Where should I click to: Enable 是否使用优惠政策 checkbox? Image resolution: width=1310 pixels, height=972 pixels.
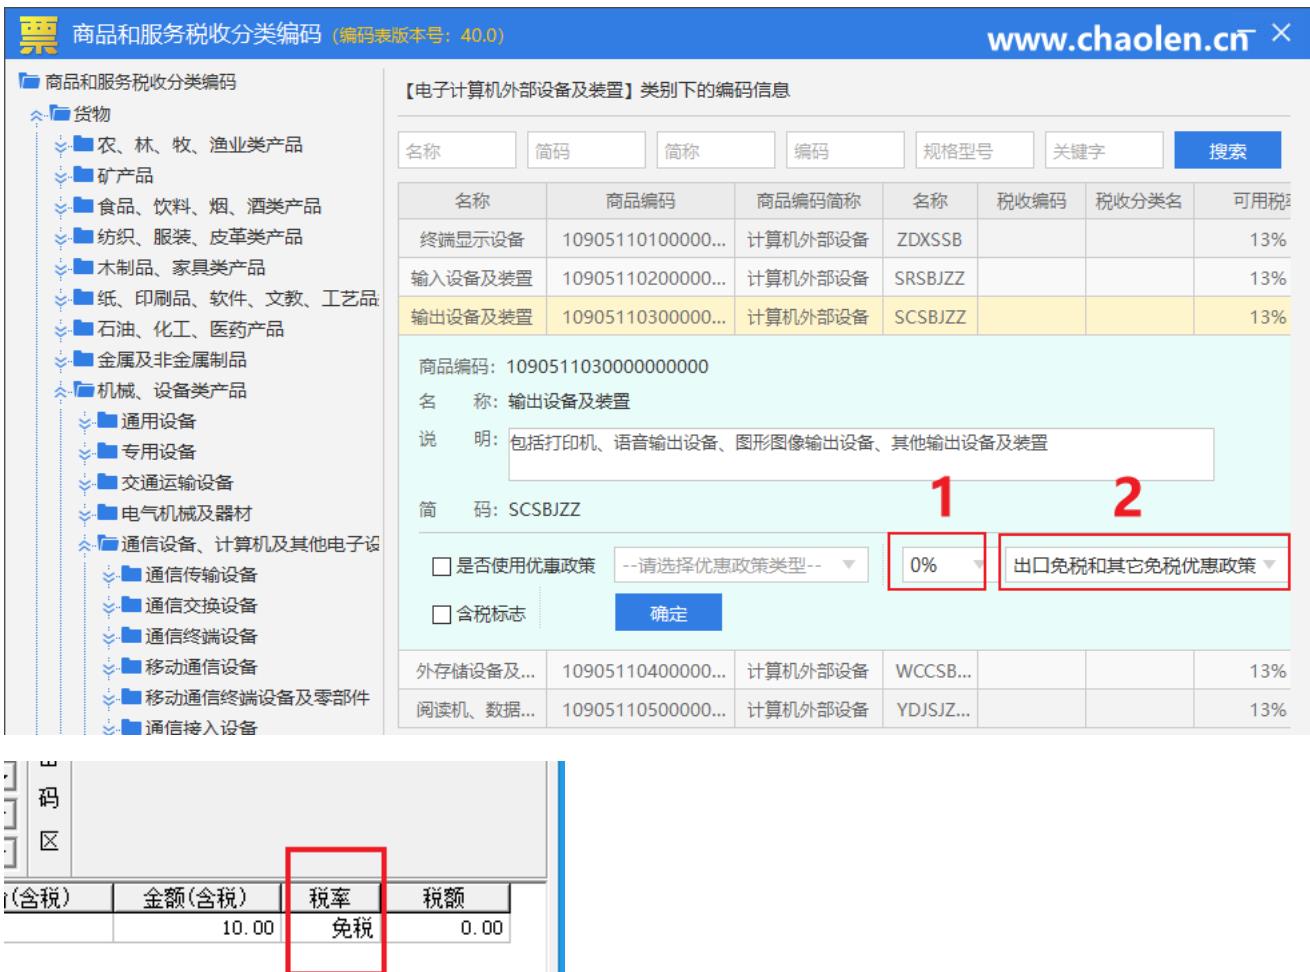click(x=441, y=567)
